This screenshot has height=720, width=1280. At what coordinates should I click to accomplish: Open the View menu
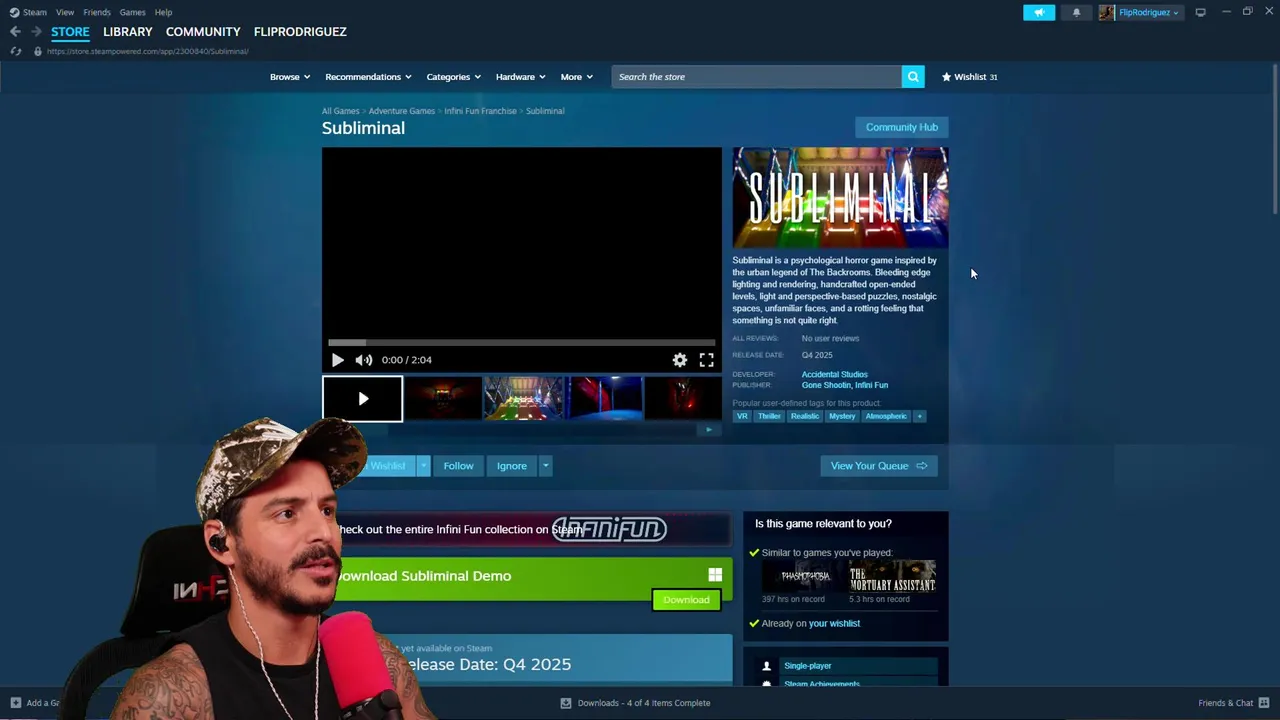coord(65,12)
